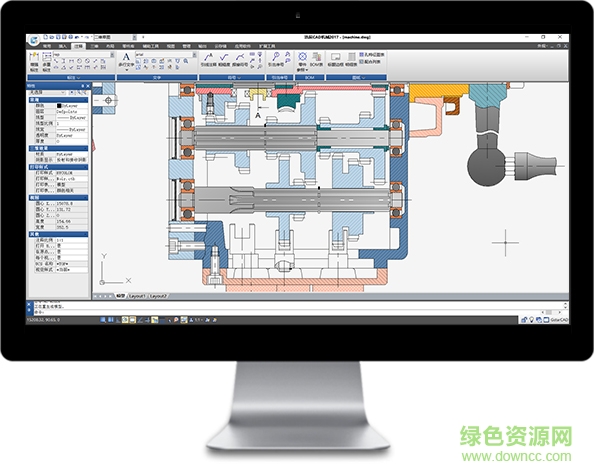Image resolution: width=595 pixels, height=475 pixels.
Task: Expand the 符号 panel title bar
Action: [x=232, y=77]
